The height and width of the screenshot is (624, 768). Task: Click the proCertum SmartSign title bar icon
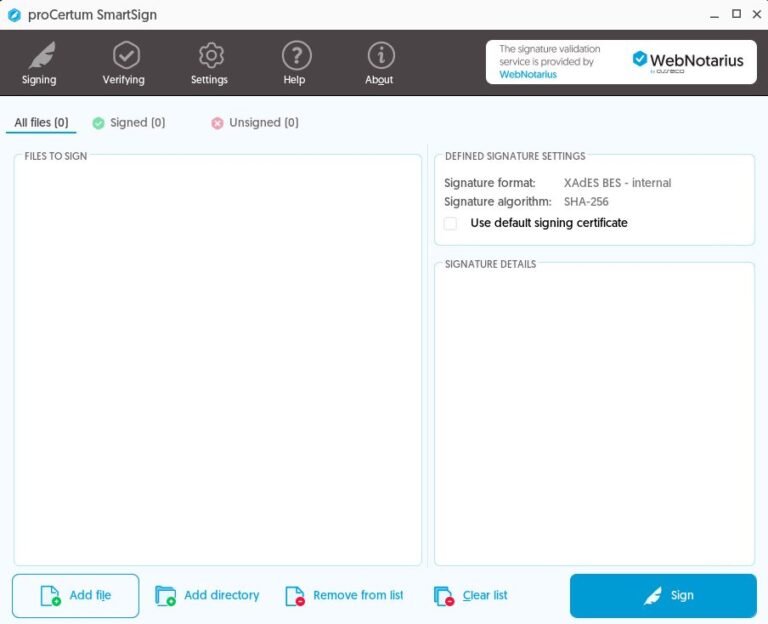click(x=14, y=15)
